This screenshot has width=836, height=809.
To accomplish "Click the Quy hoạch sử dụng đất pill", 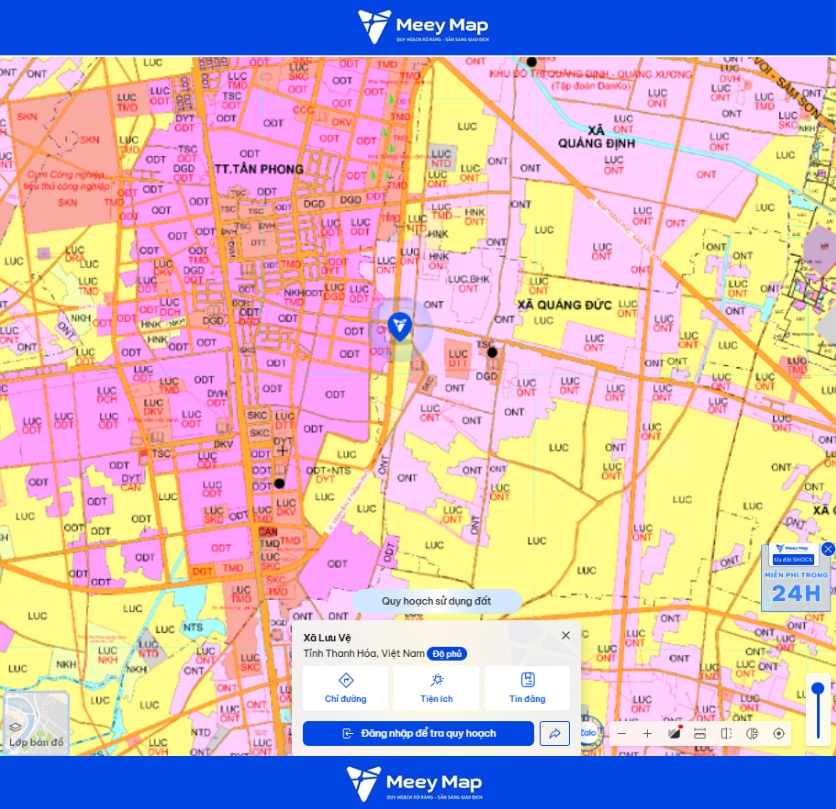I will point(436,601).
